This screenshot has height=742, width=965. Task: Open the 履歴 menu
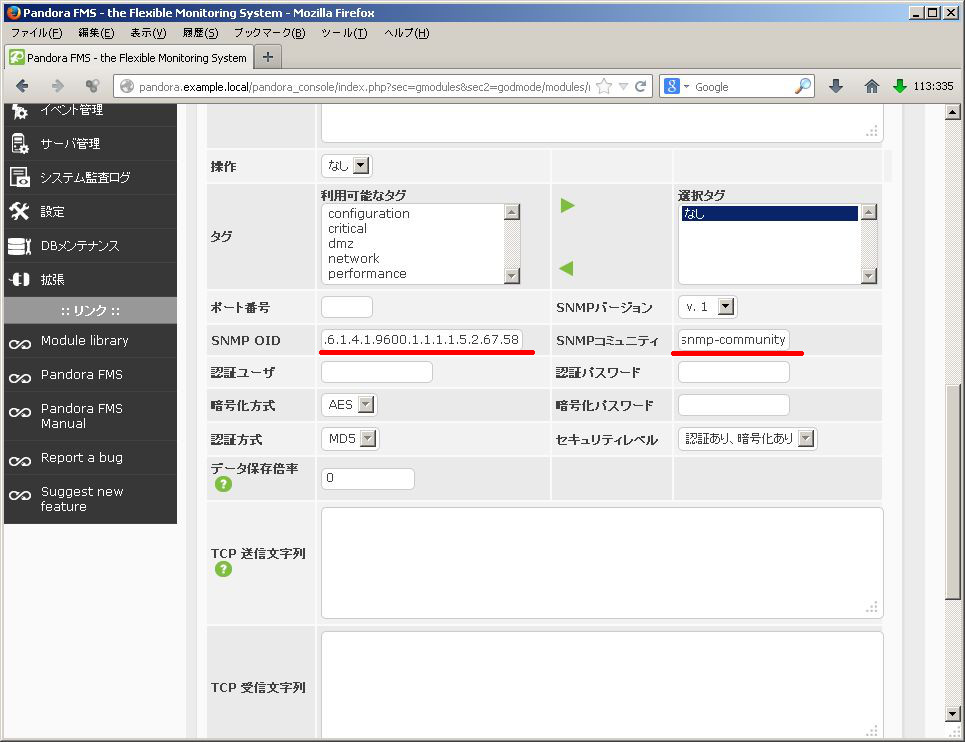click(201, 33)
